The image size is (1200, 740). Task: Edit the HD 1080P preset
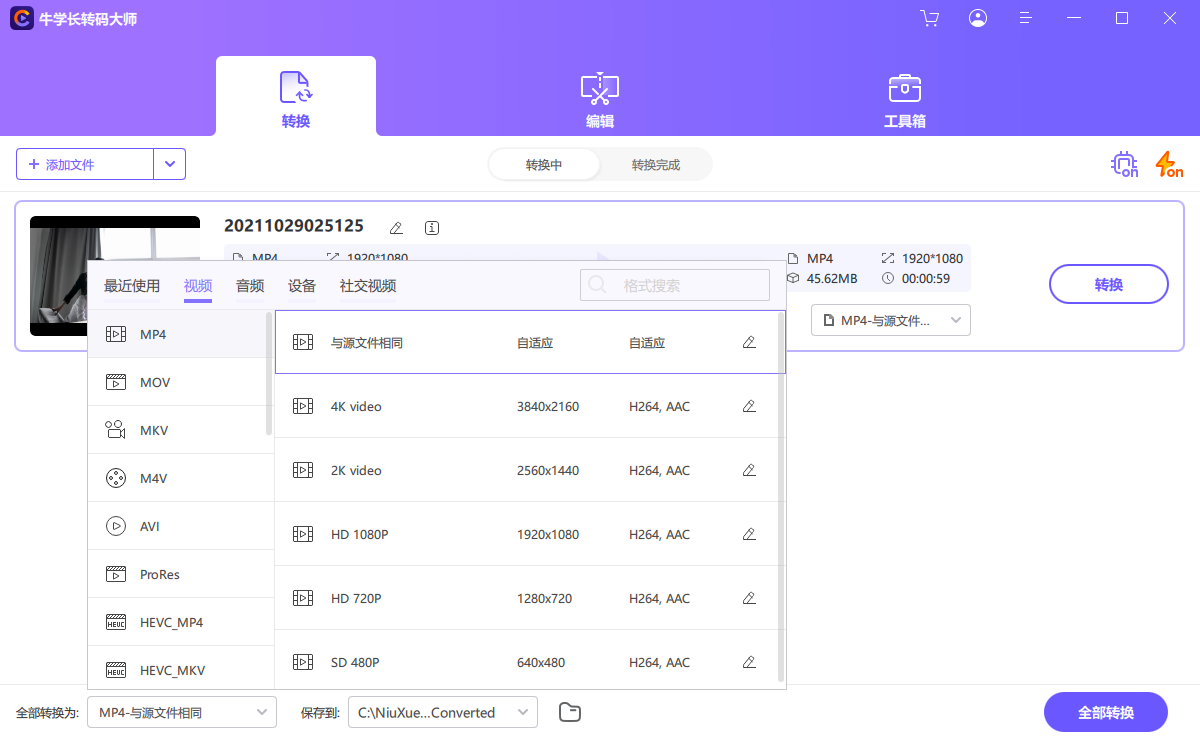tap(749, 534)
